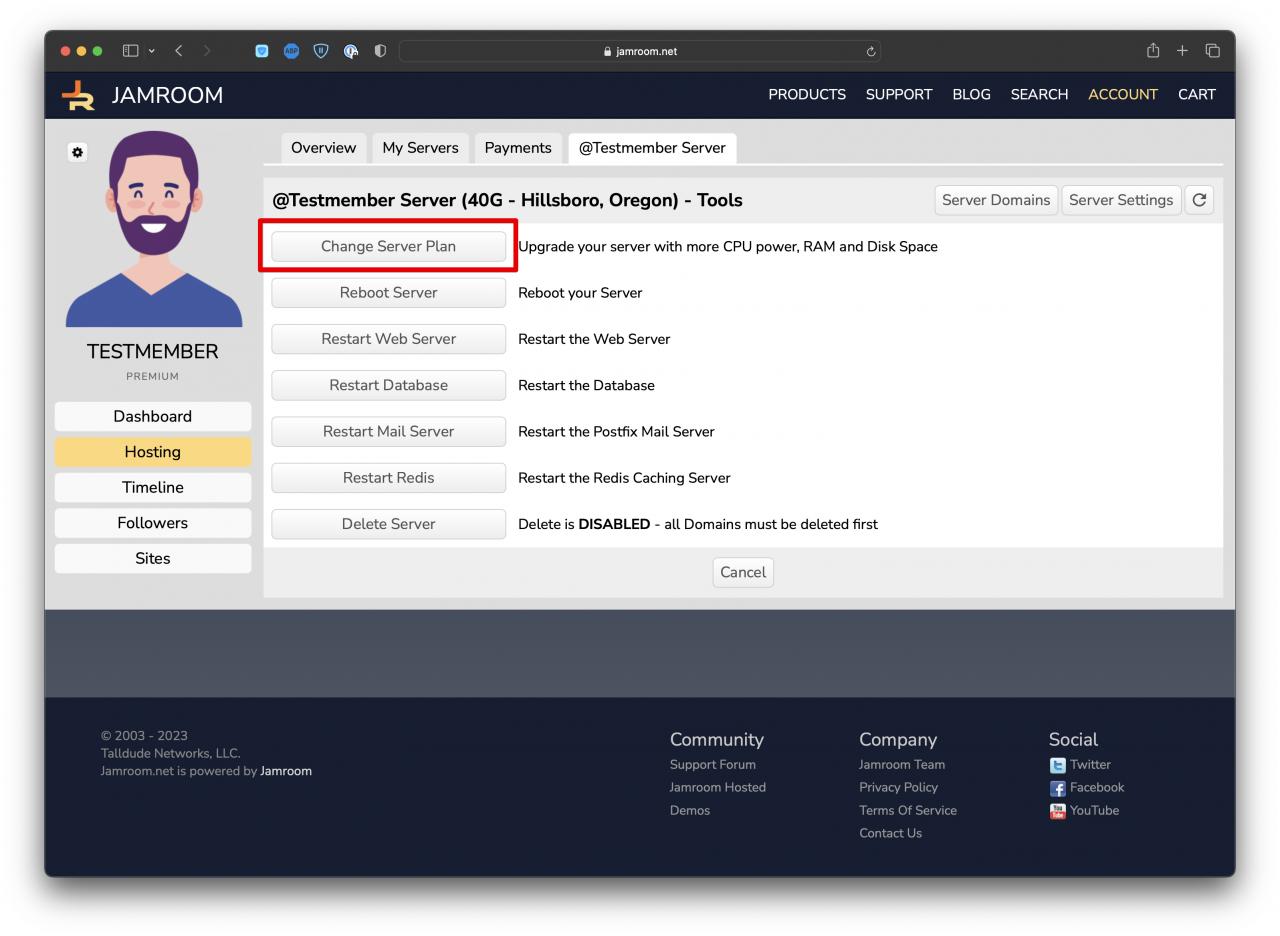Click the Restart Redis button
1280x936 pixels.
[x=388, y=478]
